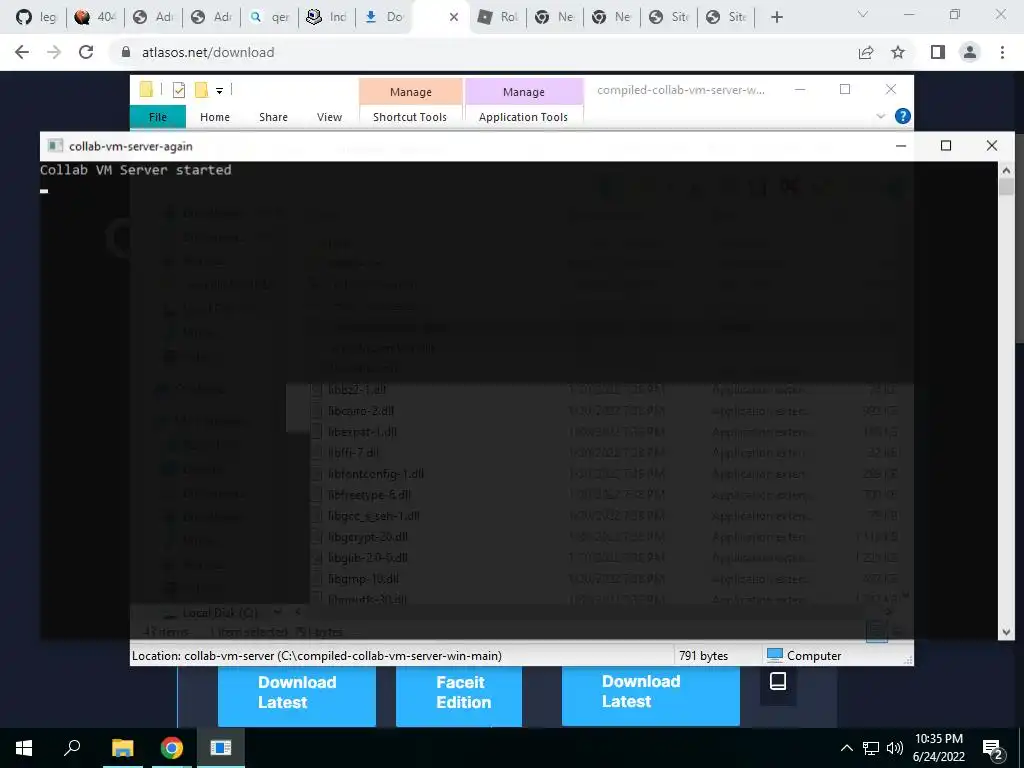Share this page icon in address bar

coord(866,52)
